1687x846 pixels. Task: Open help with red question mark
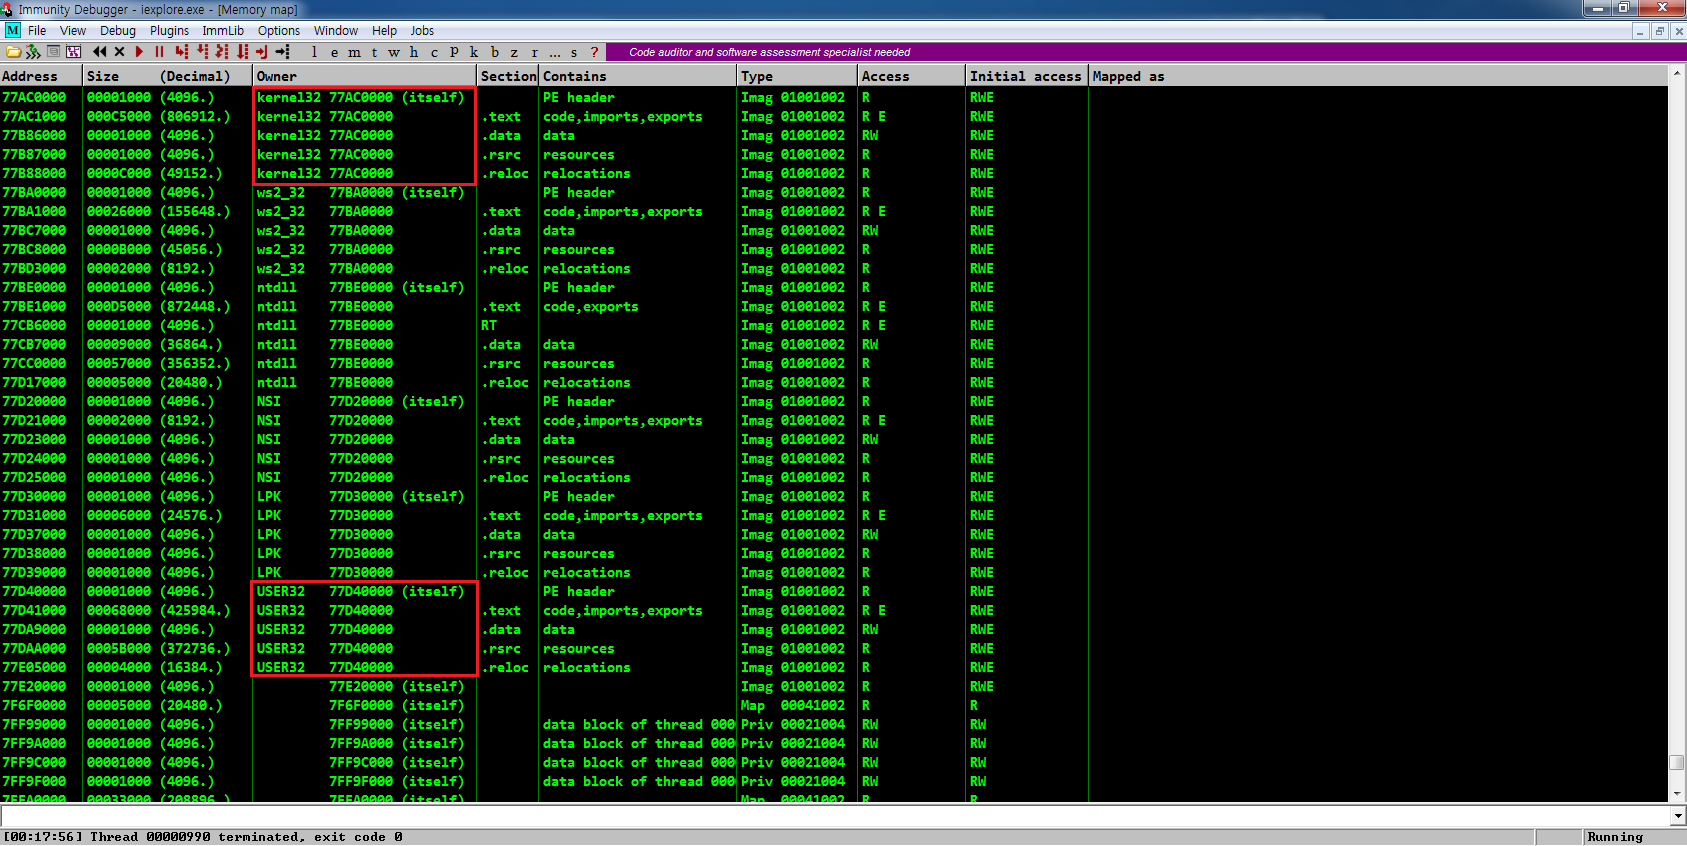(594, 52)
